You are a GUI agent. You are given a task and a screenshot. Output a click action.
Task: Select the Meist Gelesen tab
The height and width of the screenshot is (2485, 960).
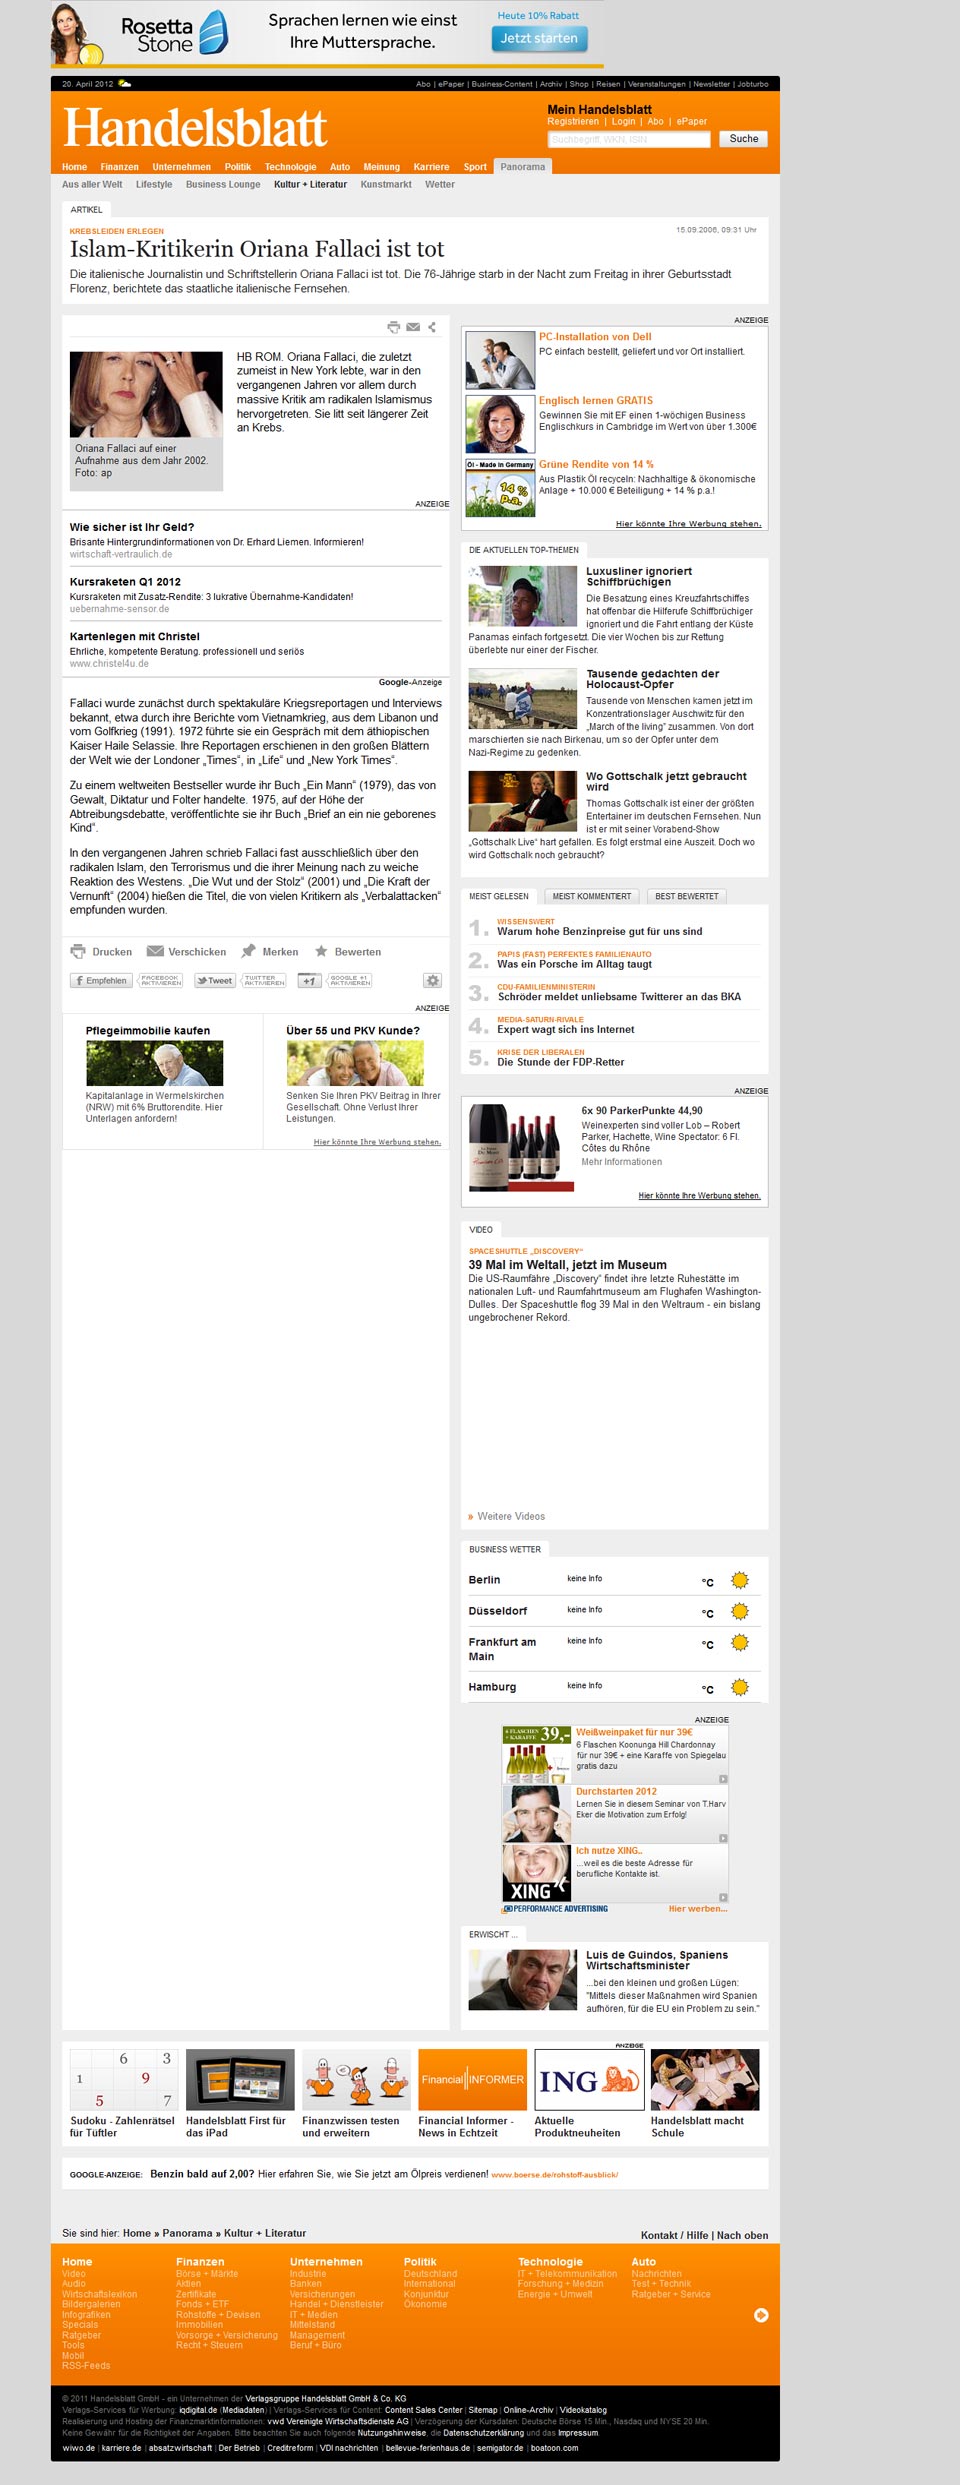click(x=499, y=896)
